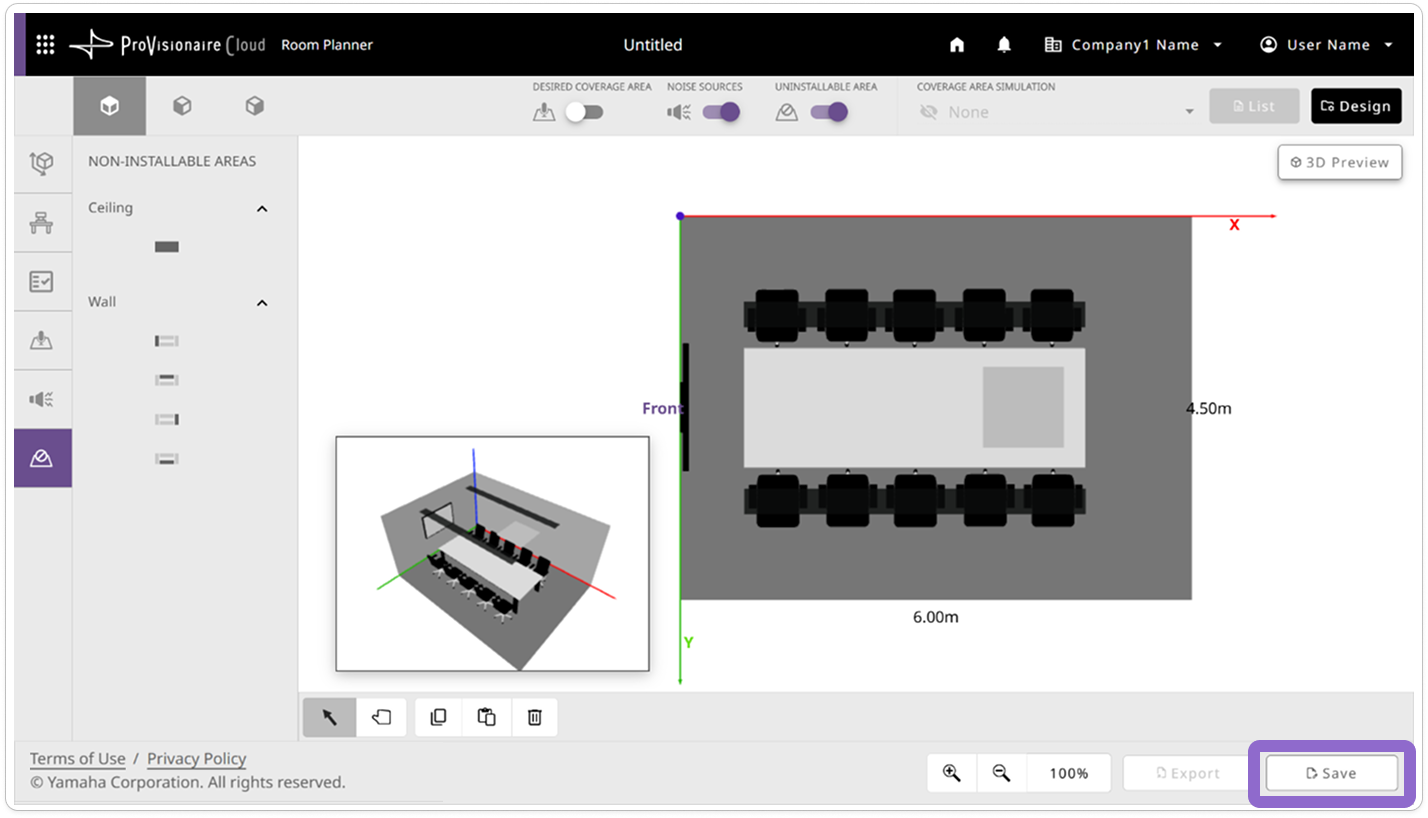Screen dimensions: 1428x818
Task: Open the room shape cube sidebar icon
Action: pyautogui.click(x=42, y=164)
